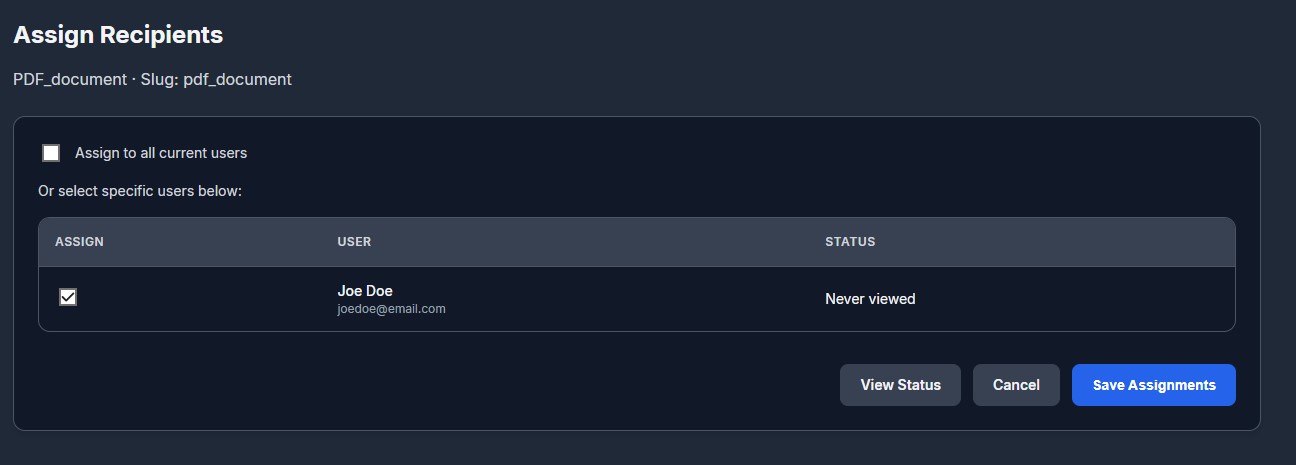Click the table header bar

[x=637, y=242]
